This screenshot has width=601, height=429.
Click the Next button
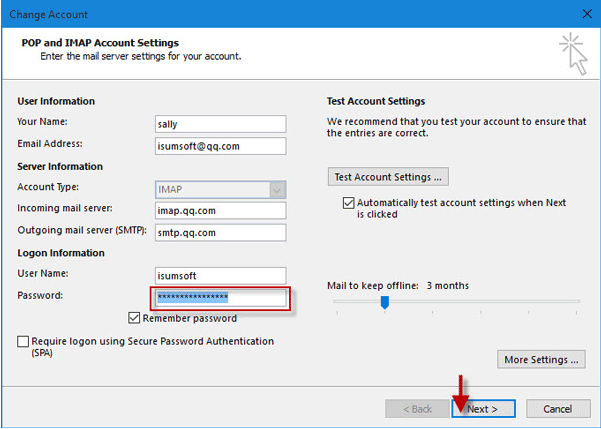click(483, 409)
